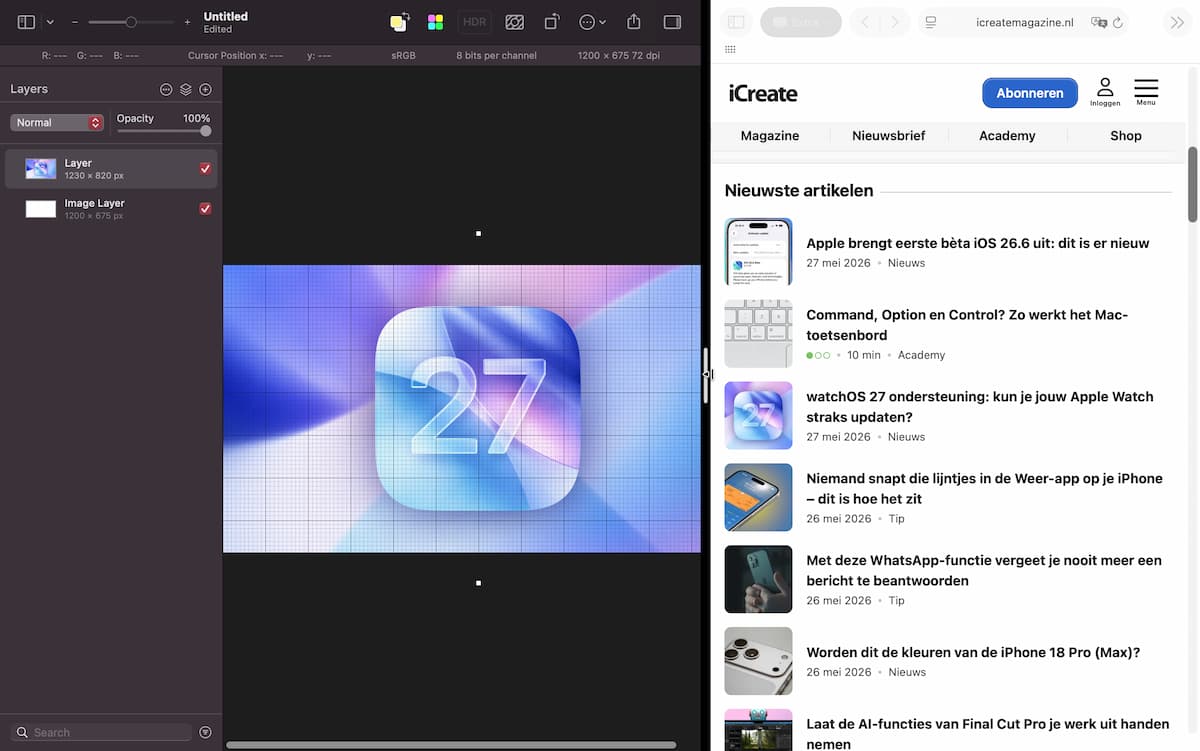1200x751 pixels.
Task: Click the rotate canvas icon in toolbar
Action: coord(552,22)
